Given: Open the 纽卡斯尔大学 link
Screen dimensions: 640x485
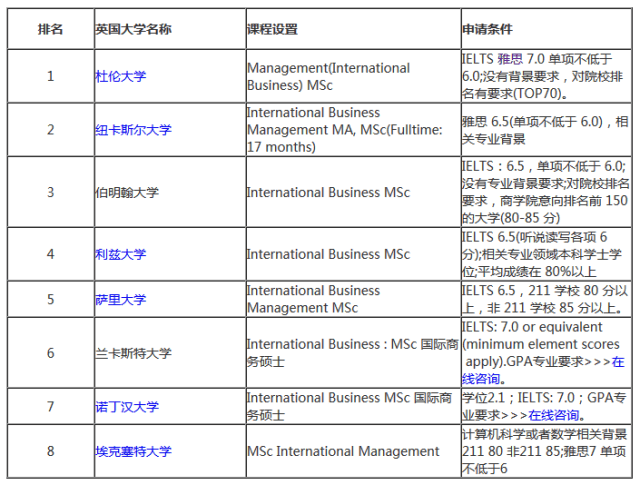Looking at the screenshot, I should point(133,130).
